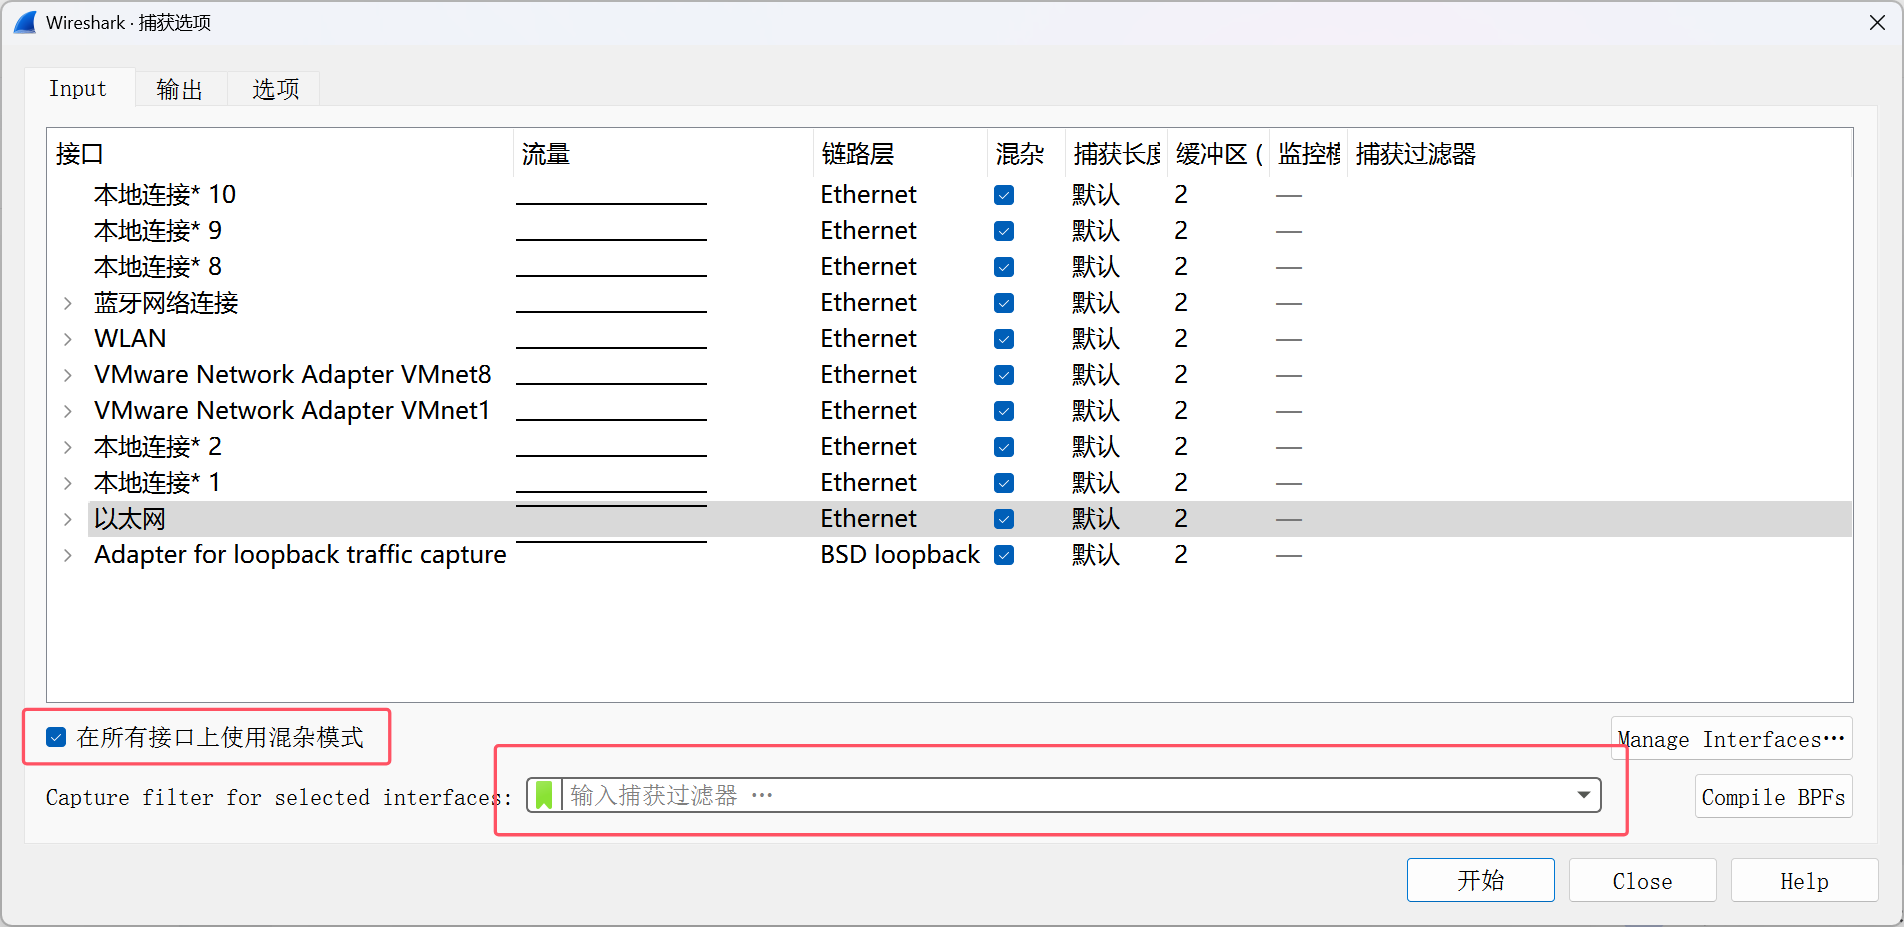Select the 本地连接* 9 interface
Screen dimensions: 1904x927
click(158, 231)
